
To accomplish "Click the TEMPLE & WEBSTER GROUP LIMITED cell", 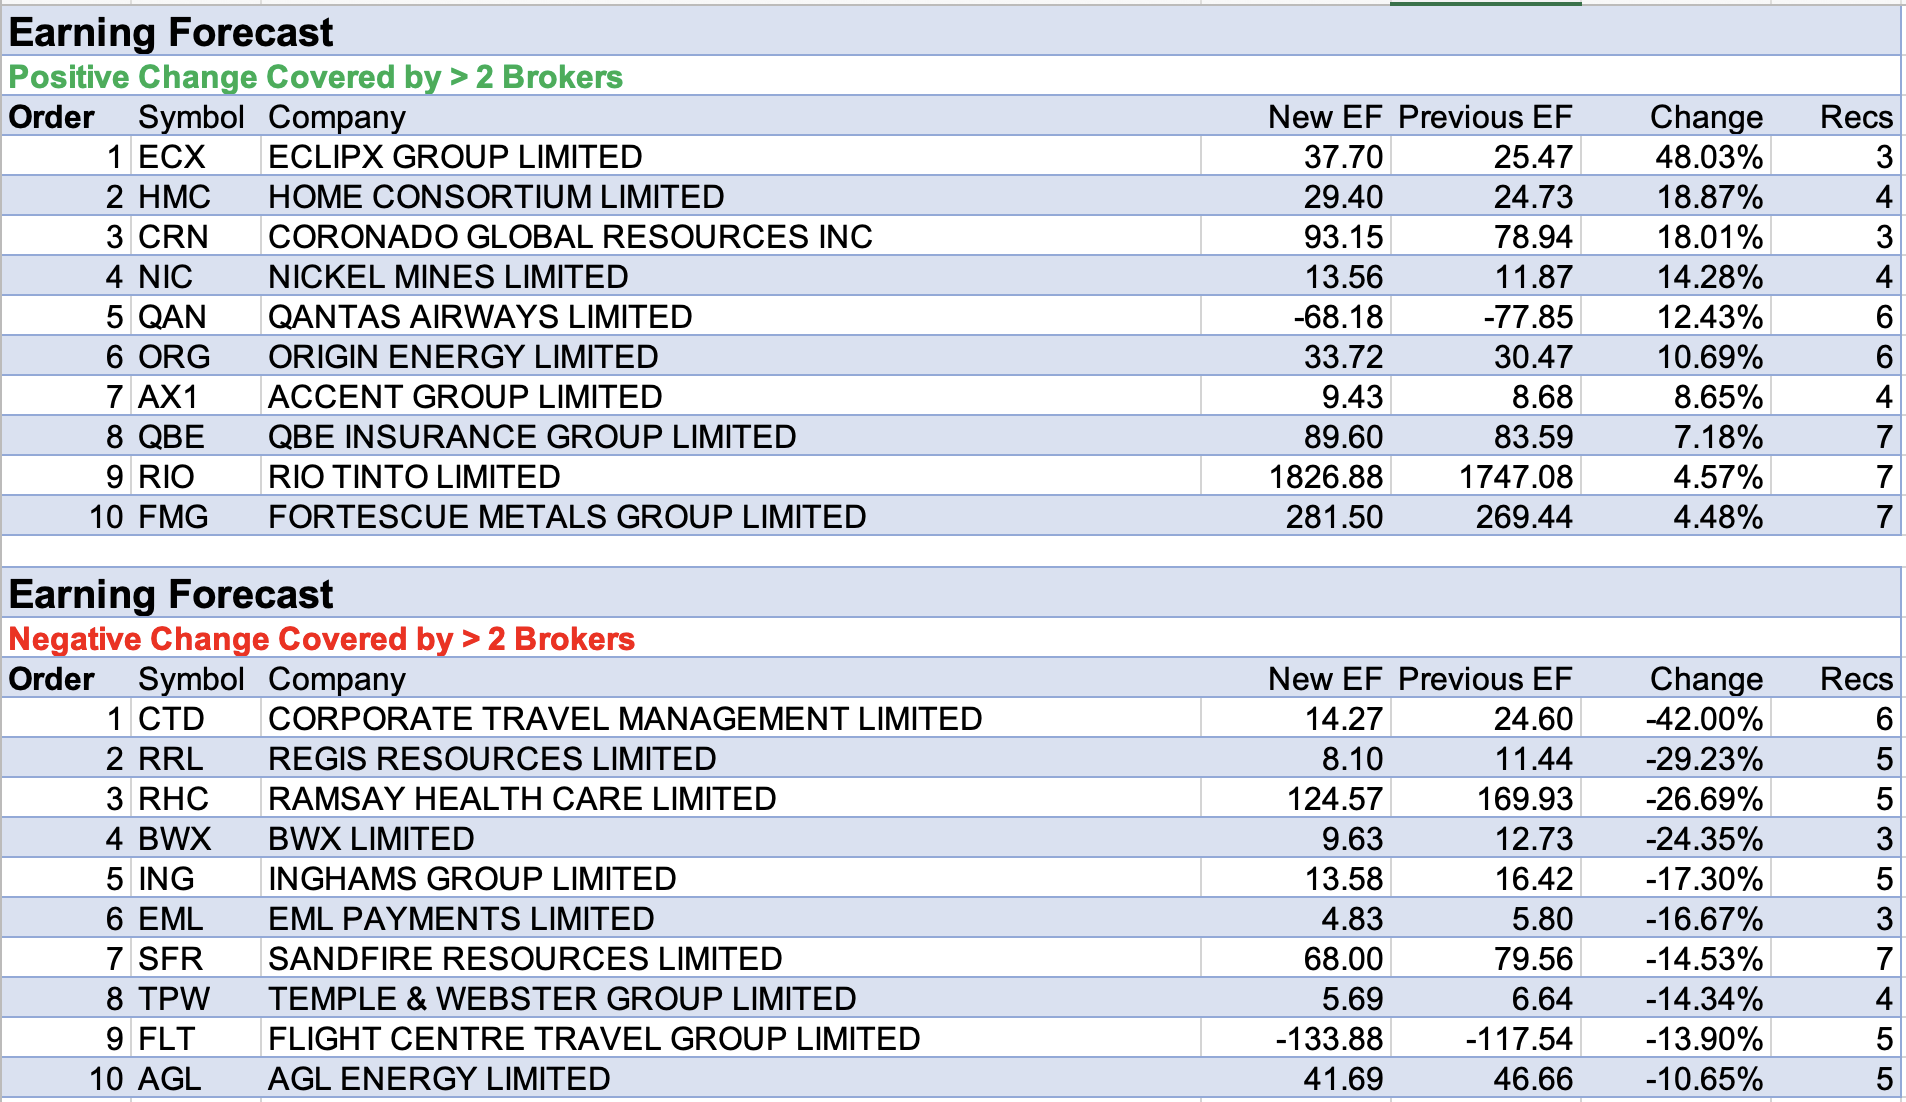I will tap(562, 999).
